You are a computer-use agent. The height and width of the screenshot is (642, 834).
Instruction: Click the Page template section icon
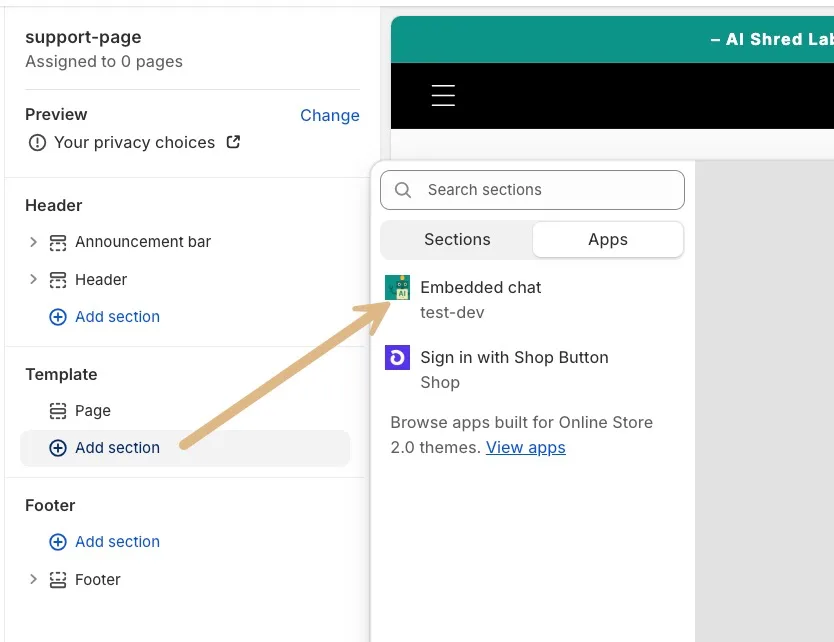tap(58, 411)
